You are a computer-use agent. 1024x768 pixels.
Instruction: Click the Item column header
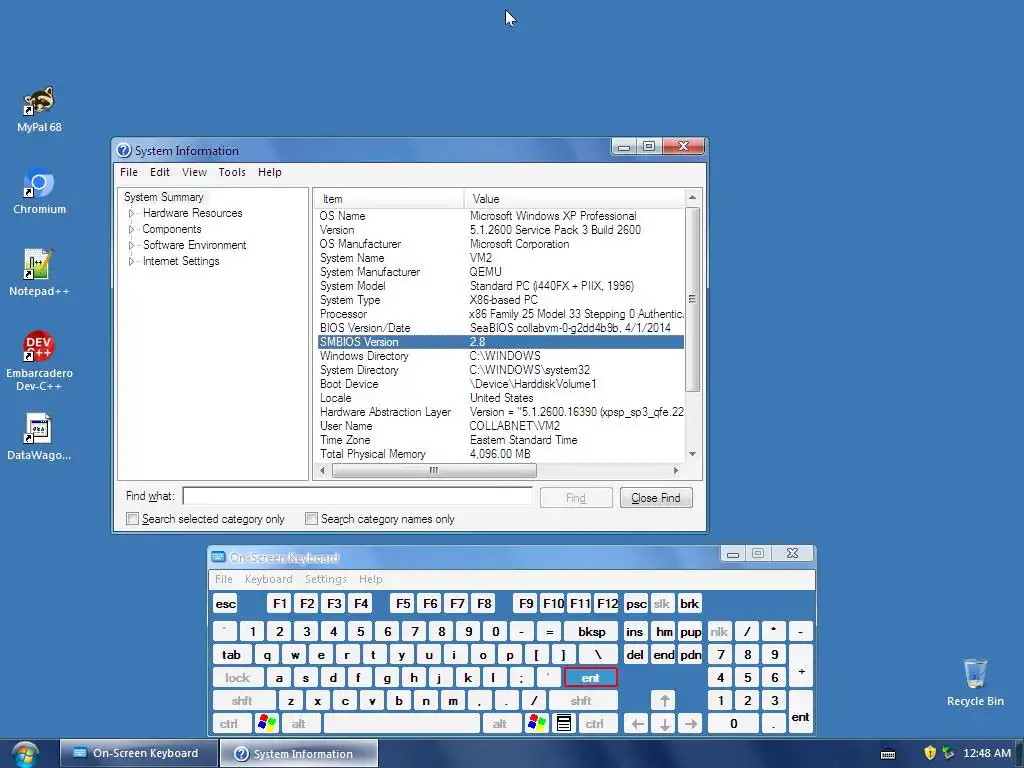coord(389,199)
